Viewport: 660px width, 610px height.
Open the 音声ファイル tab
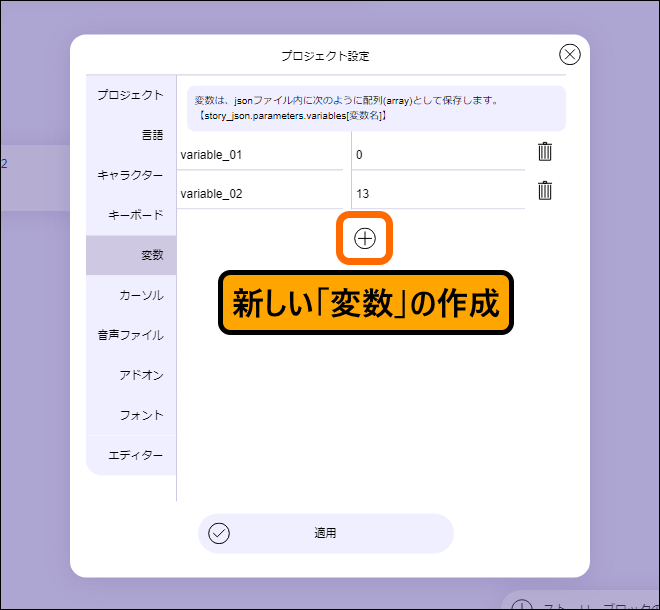[131, 335]
